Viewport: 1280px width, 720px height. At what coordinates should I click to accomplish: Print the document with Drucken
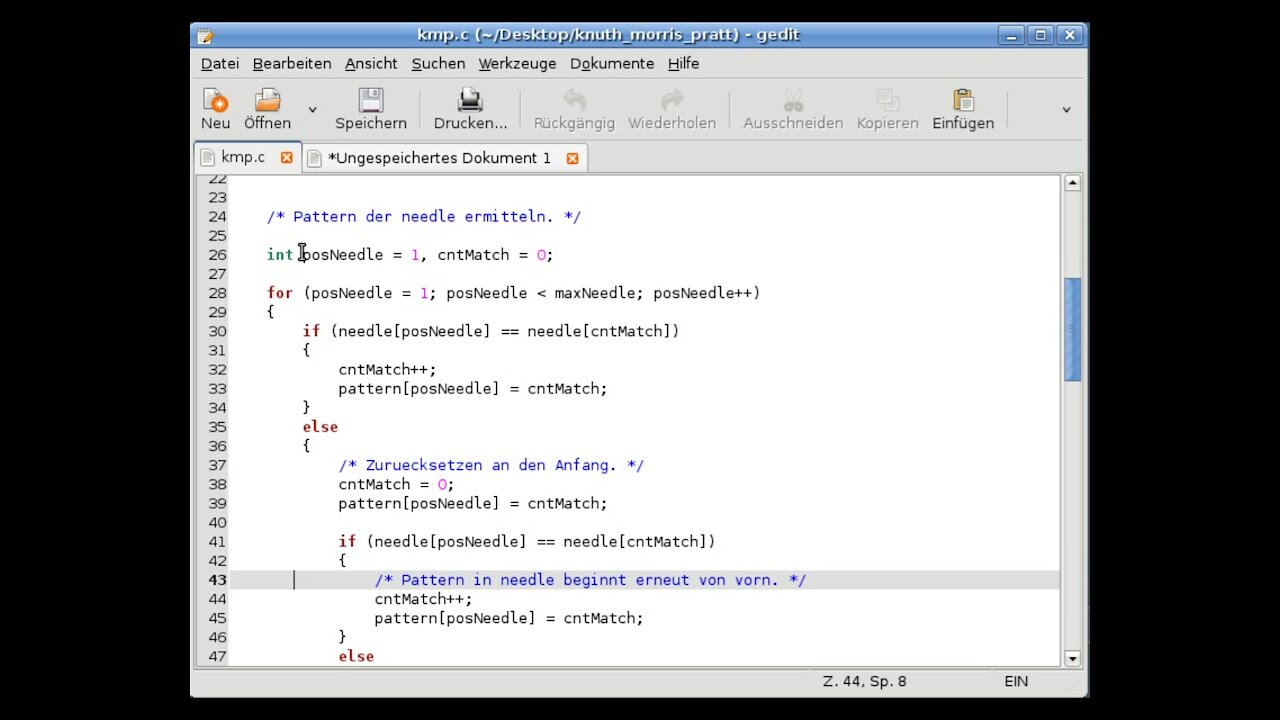point(470,109)
